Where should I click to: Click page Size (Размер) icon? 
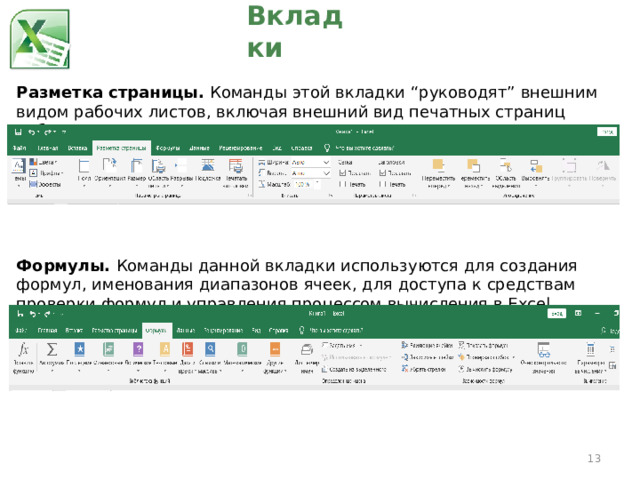[136, 167]
